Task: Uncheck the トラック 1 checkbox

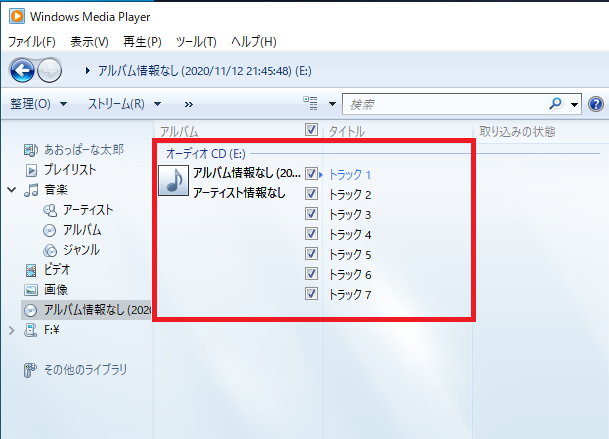Action: (311, 173)
